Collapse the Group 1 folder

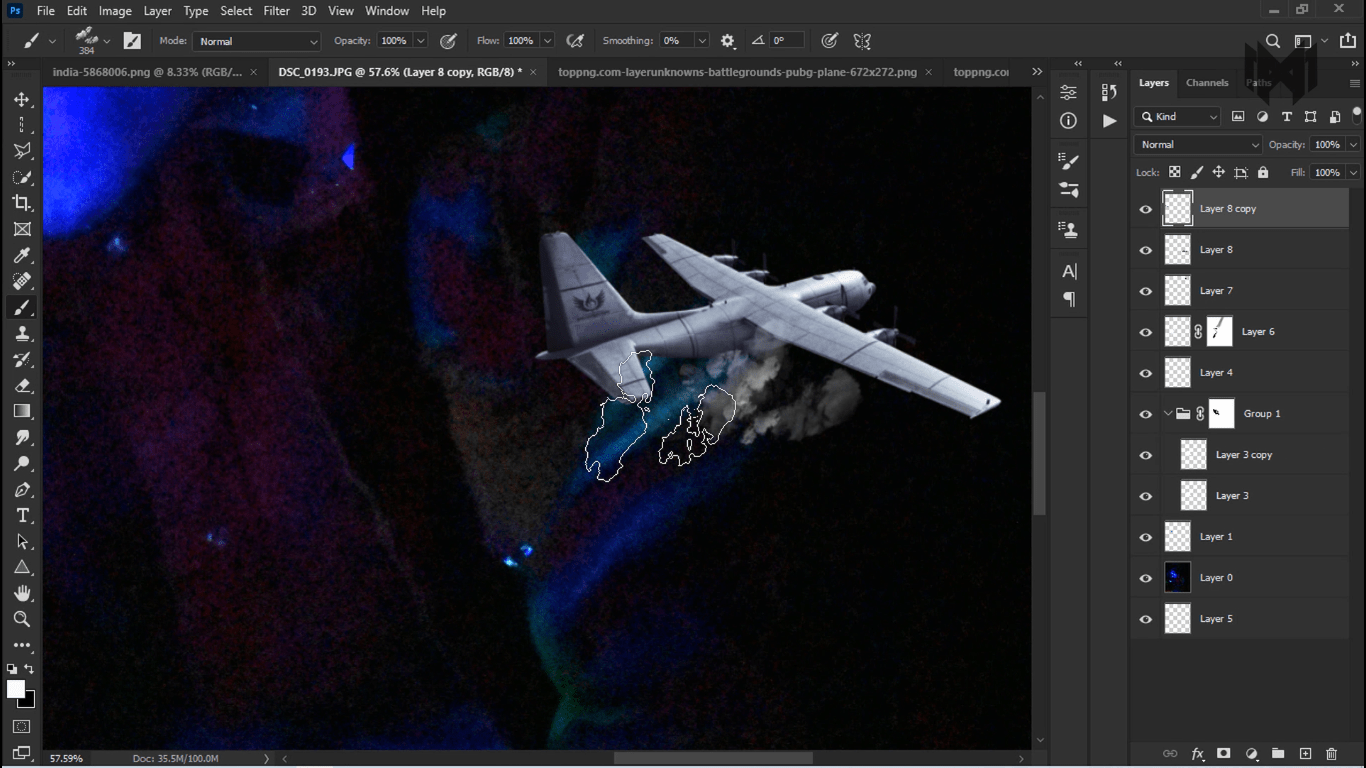click(x=1168, y=414)
